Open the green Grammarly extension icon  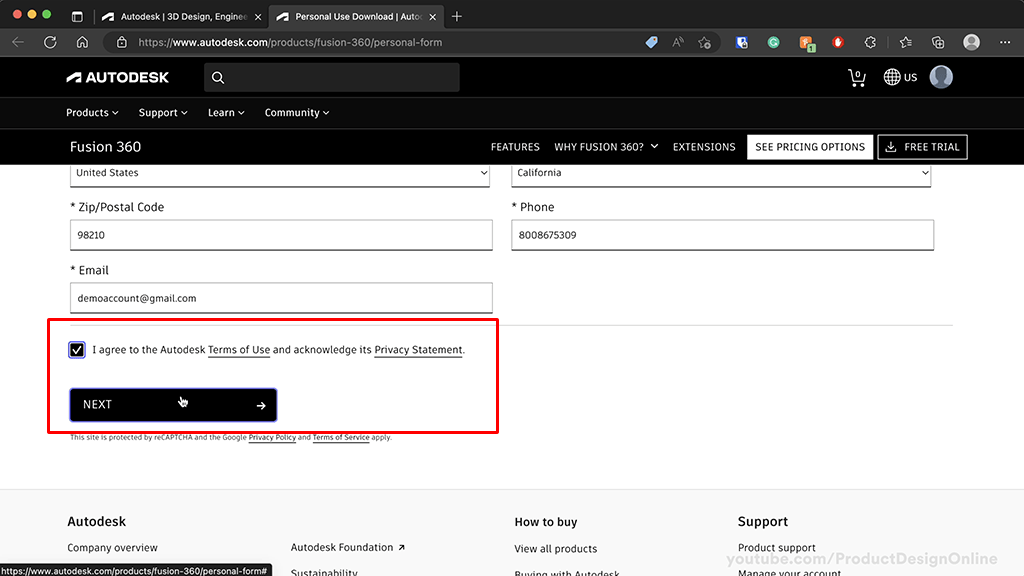click(773, 42)
